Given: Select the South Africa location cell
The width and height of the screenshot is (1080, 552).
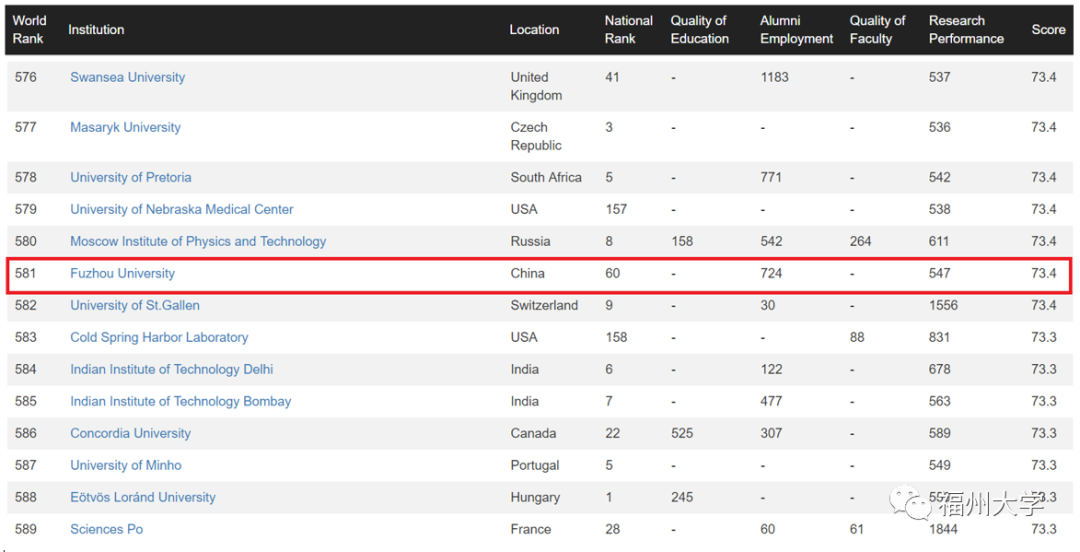Looking at the screenshot, I should tap(546, 177).
